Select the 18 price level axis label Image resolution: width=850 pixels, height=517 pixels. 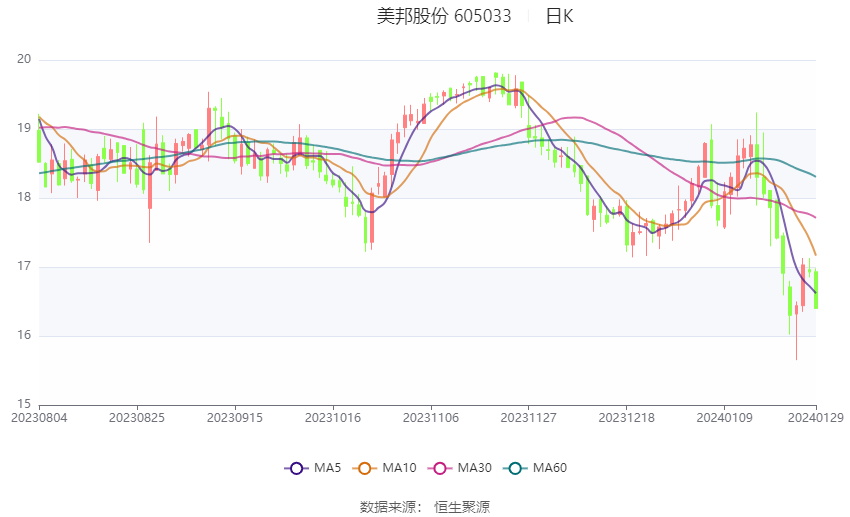24,197
